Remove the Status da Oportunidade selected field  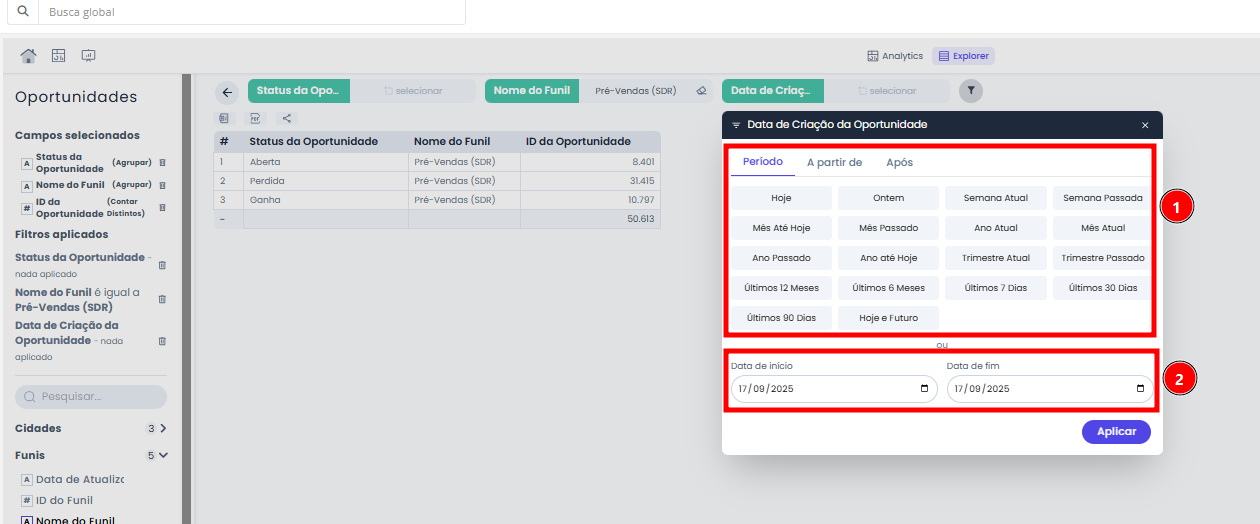tap(163, 162)
